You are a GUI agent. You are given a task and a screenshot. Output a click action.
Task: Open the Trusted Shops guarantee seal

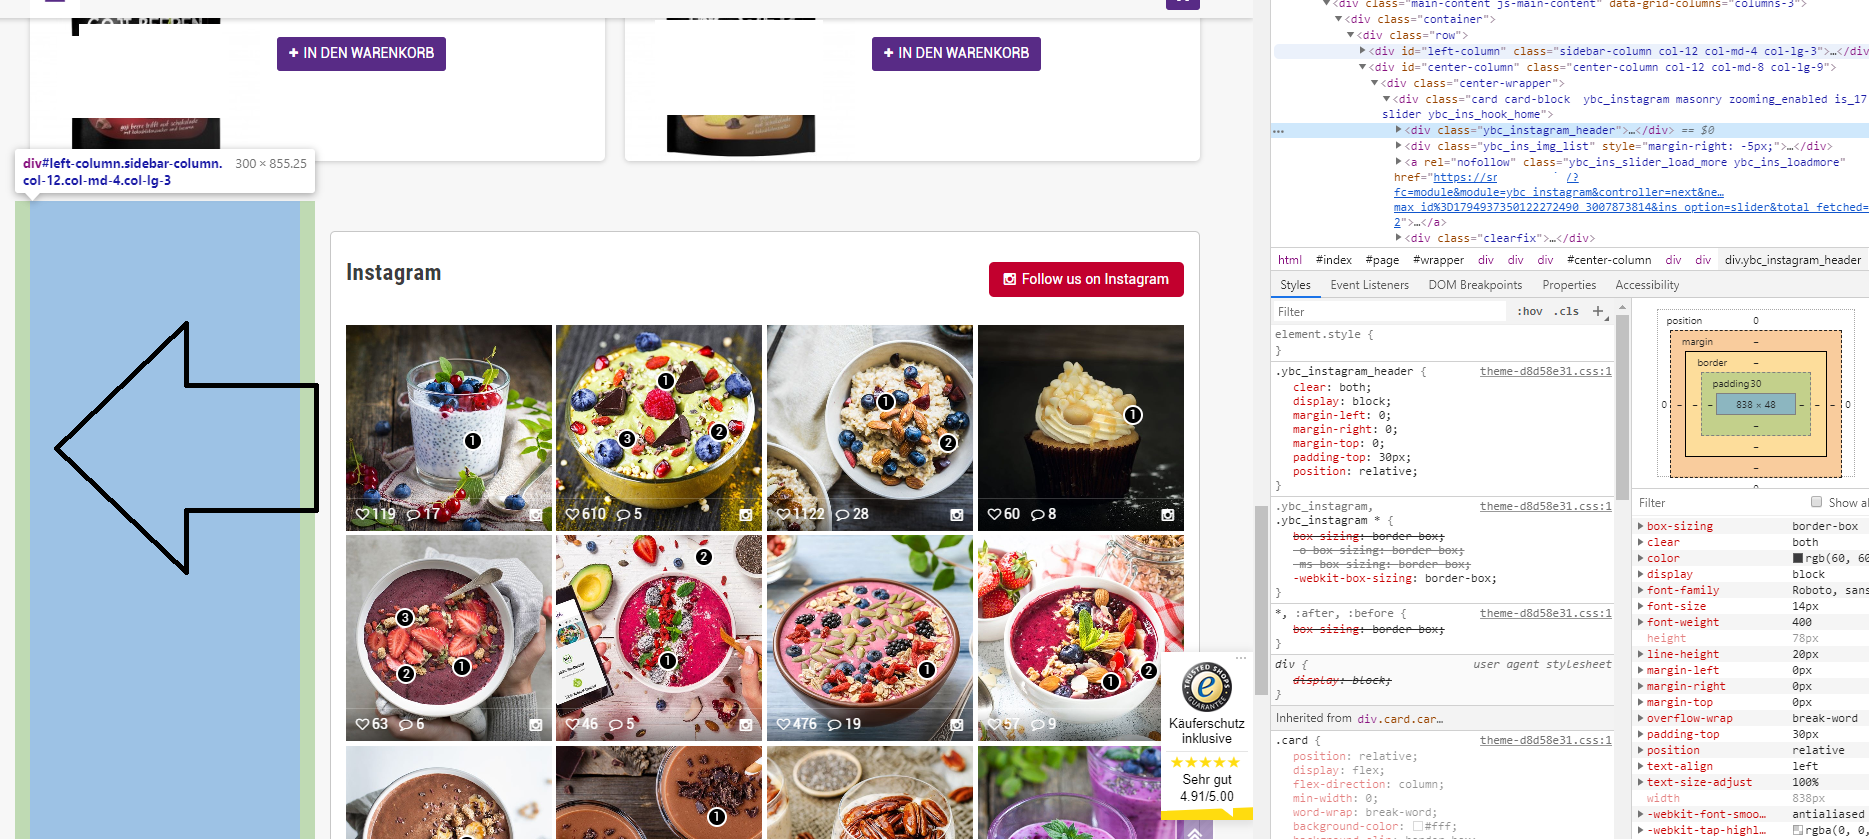click(1207, 686)
